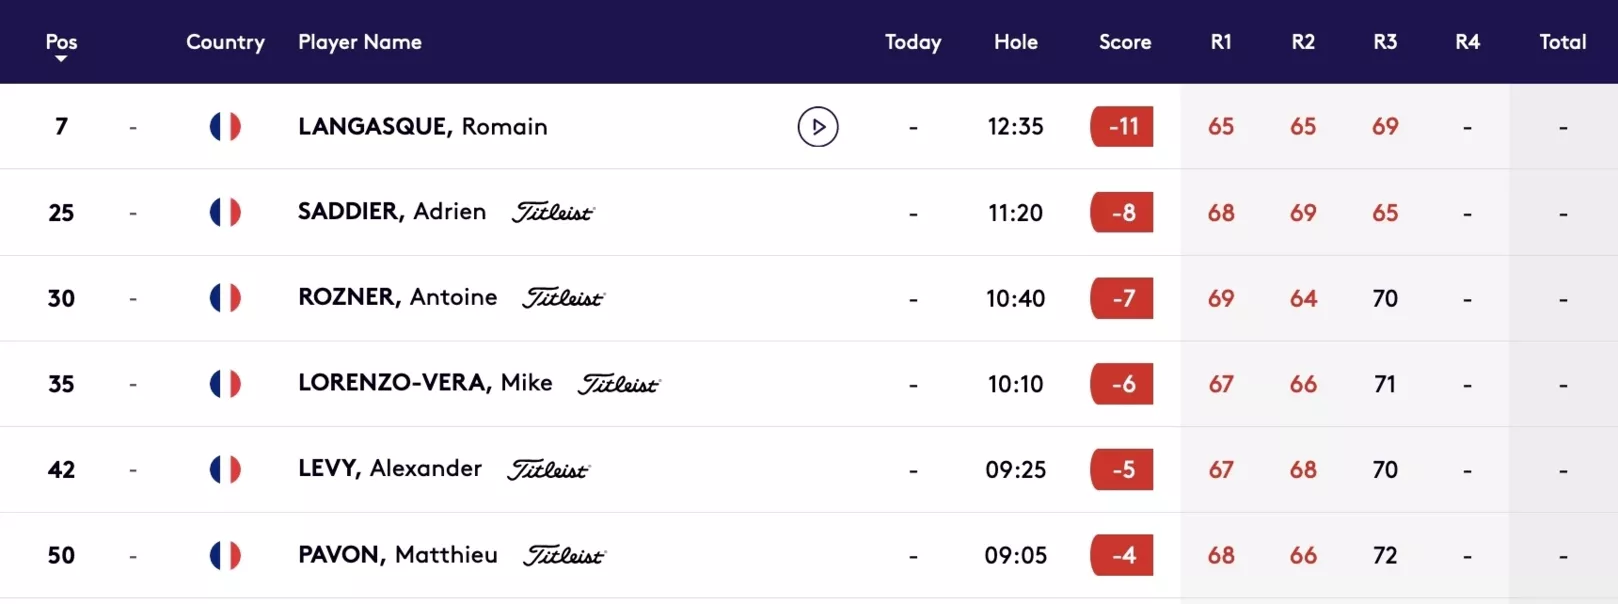This screenshot has width=1618, height=604.
Task: Click the R3 column header
Action: coord(1385,42)
